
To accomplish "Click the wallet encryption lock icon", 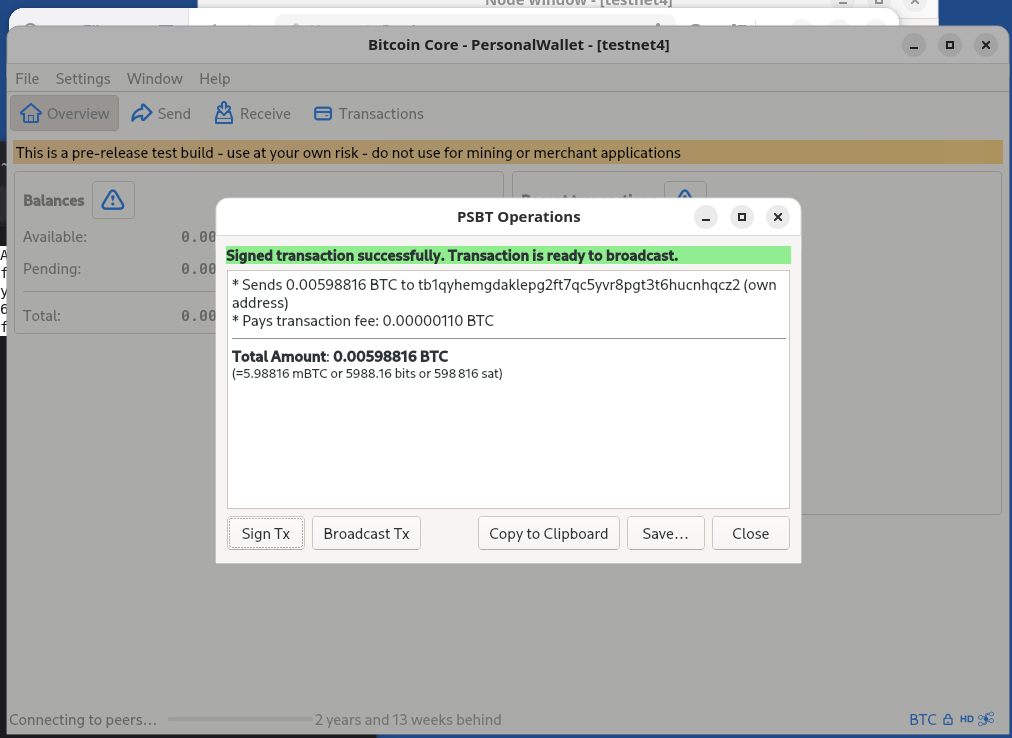I will (948, 719).
